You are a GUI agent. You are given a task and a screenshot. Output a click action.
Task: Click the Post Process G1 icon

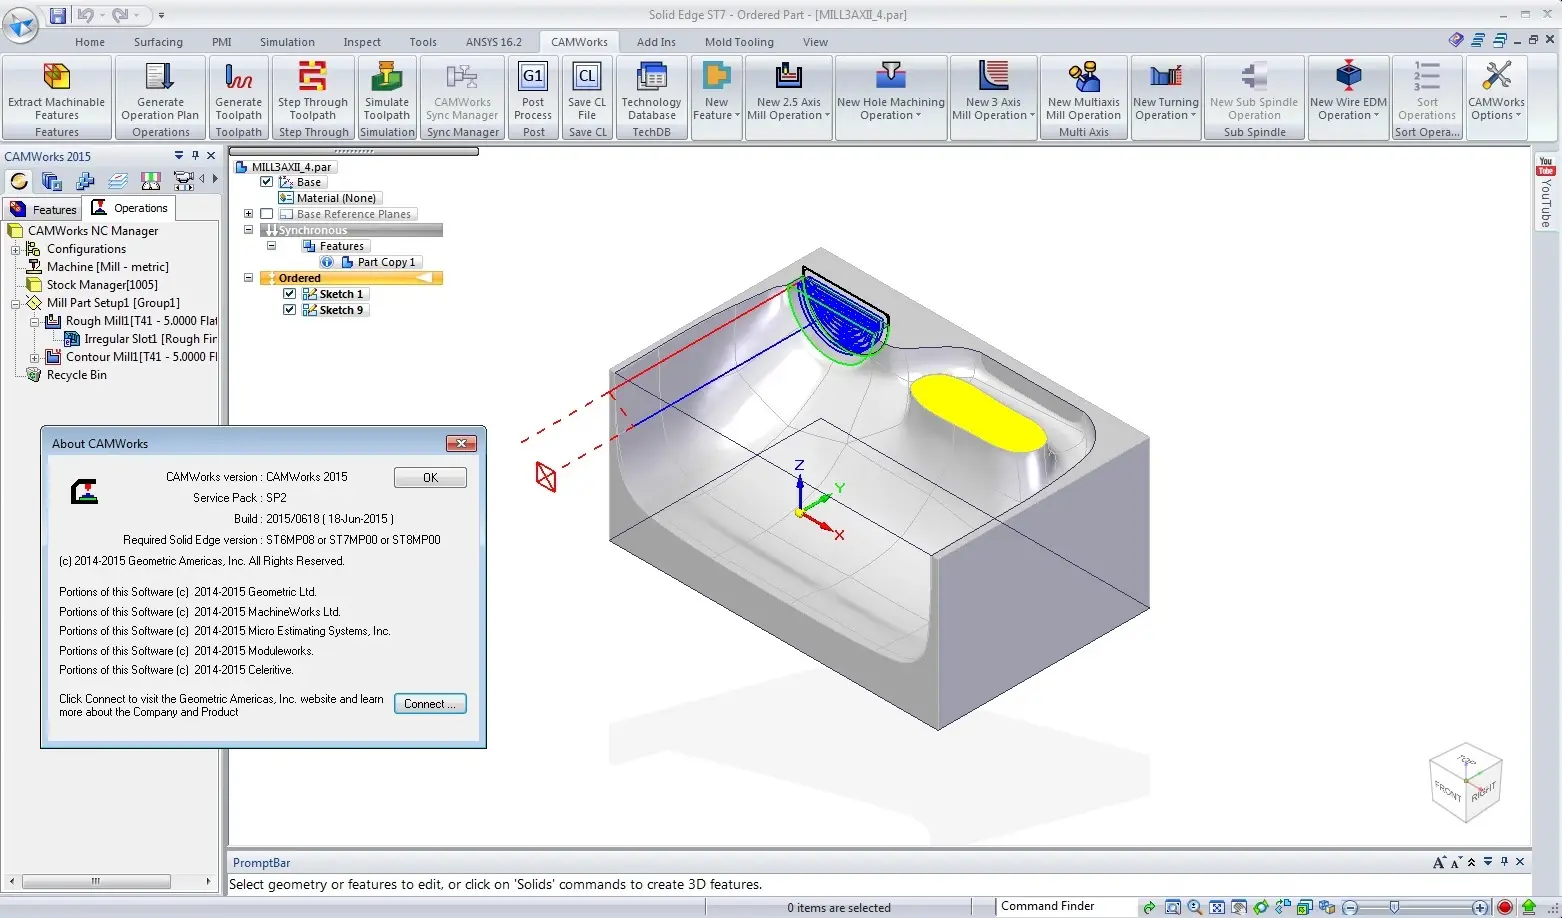click(533, 77)
